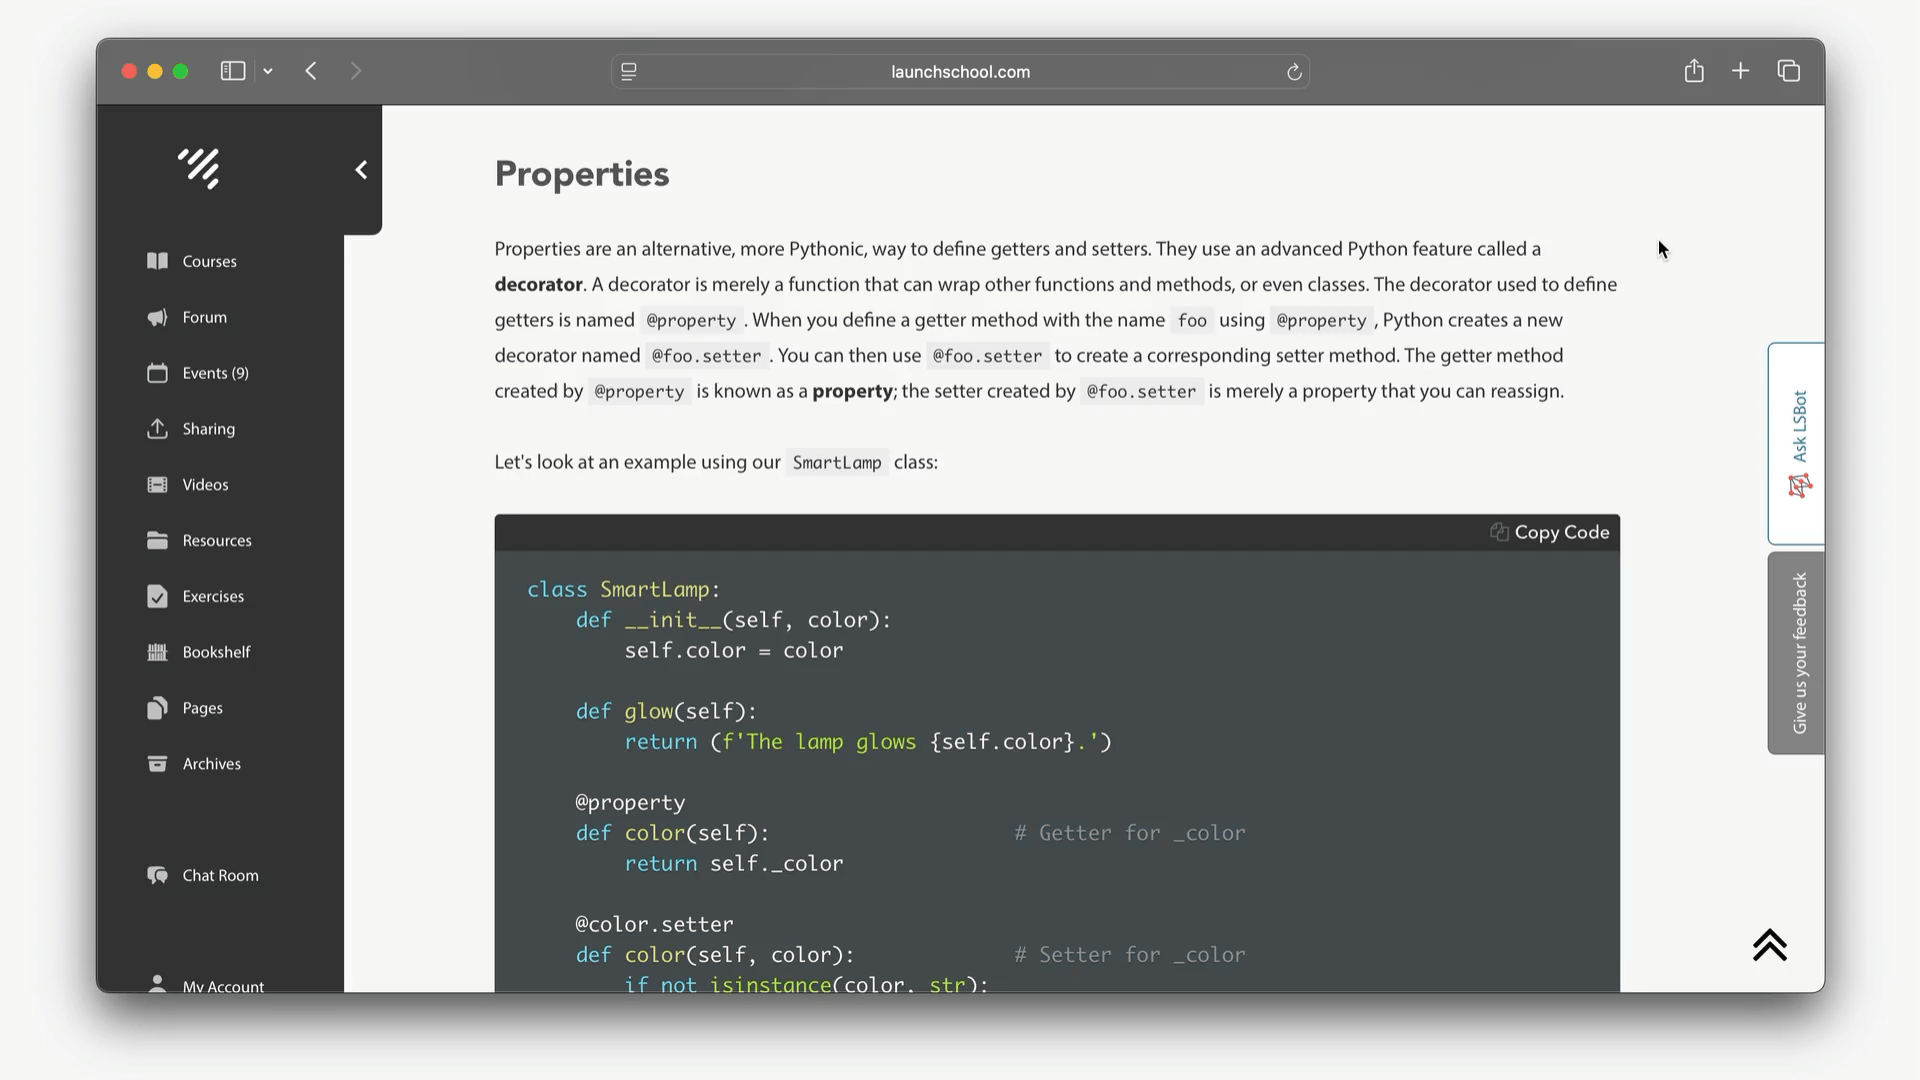Open the Ask LSBot side tab

pos(1797,443)
